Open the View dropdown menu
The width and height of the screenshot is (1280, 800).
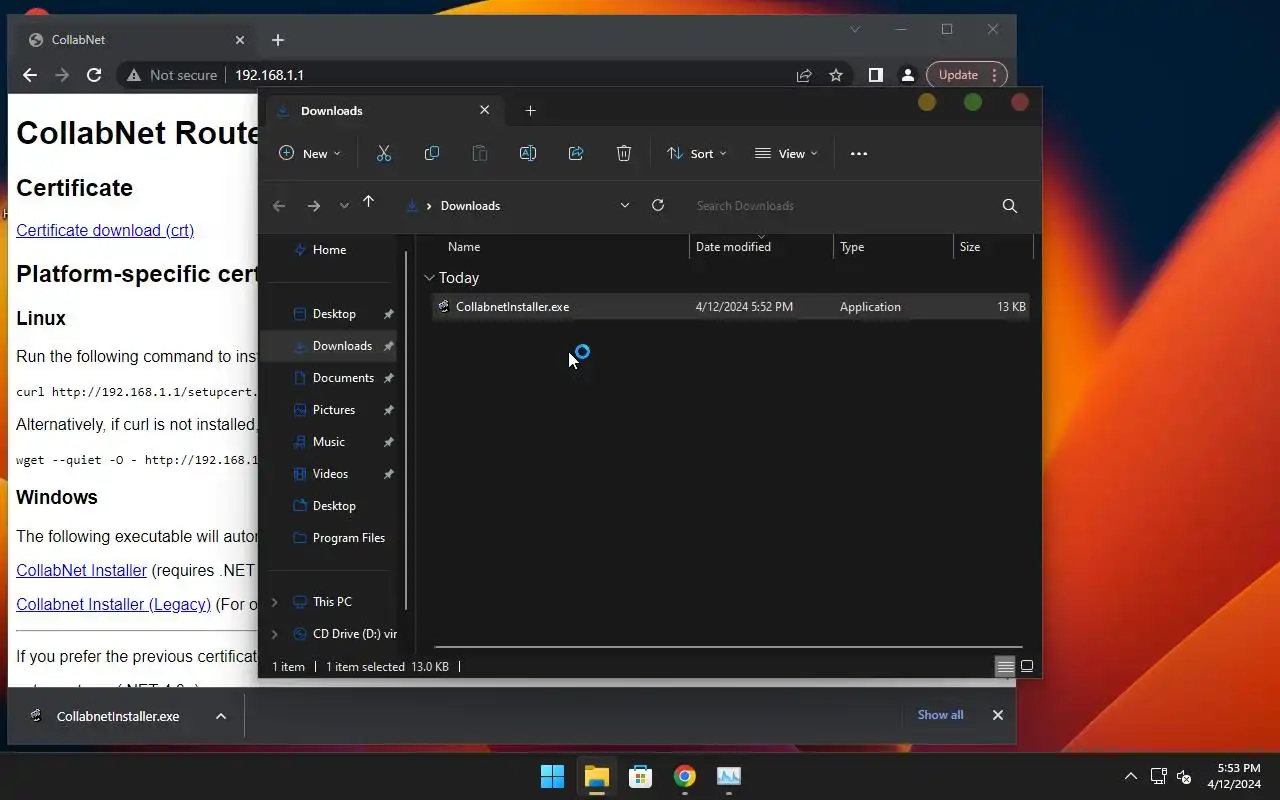(x=786, y=153)
